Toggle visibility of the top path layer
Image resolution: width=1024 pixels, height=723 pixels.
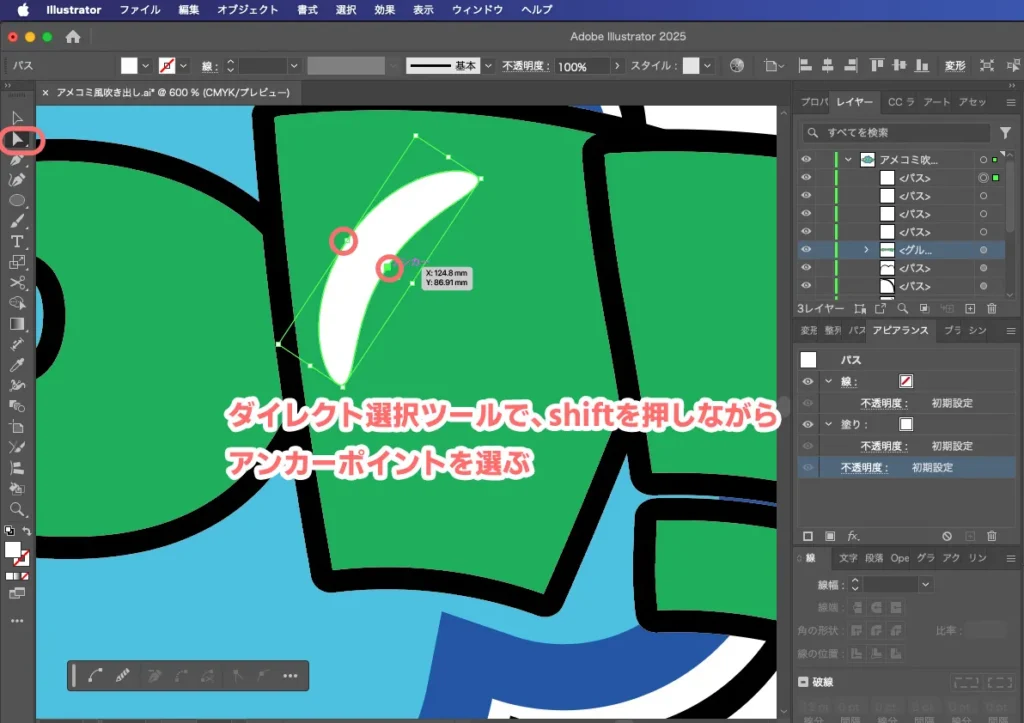coord(806,178)
